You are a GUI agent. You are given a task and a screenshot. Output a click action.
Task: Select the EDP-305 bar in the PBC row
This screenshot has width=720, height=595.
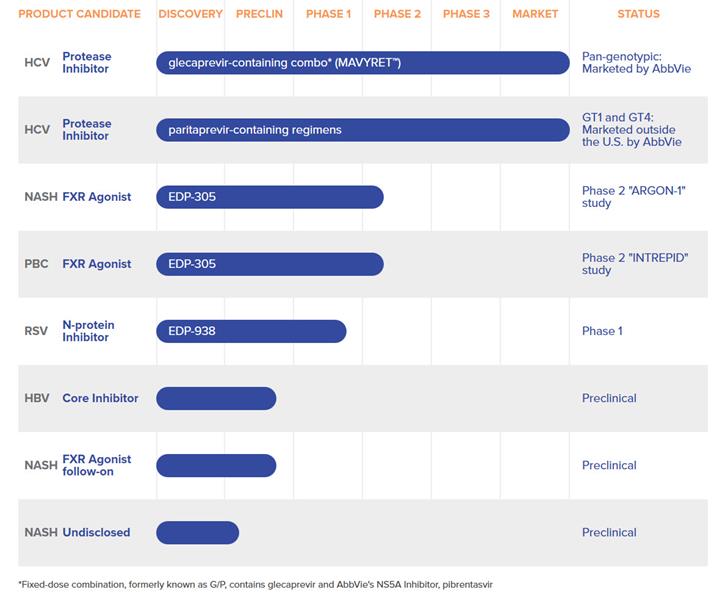[x=269, y=264]
